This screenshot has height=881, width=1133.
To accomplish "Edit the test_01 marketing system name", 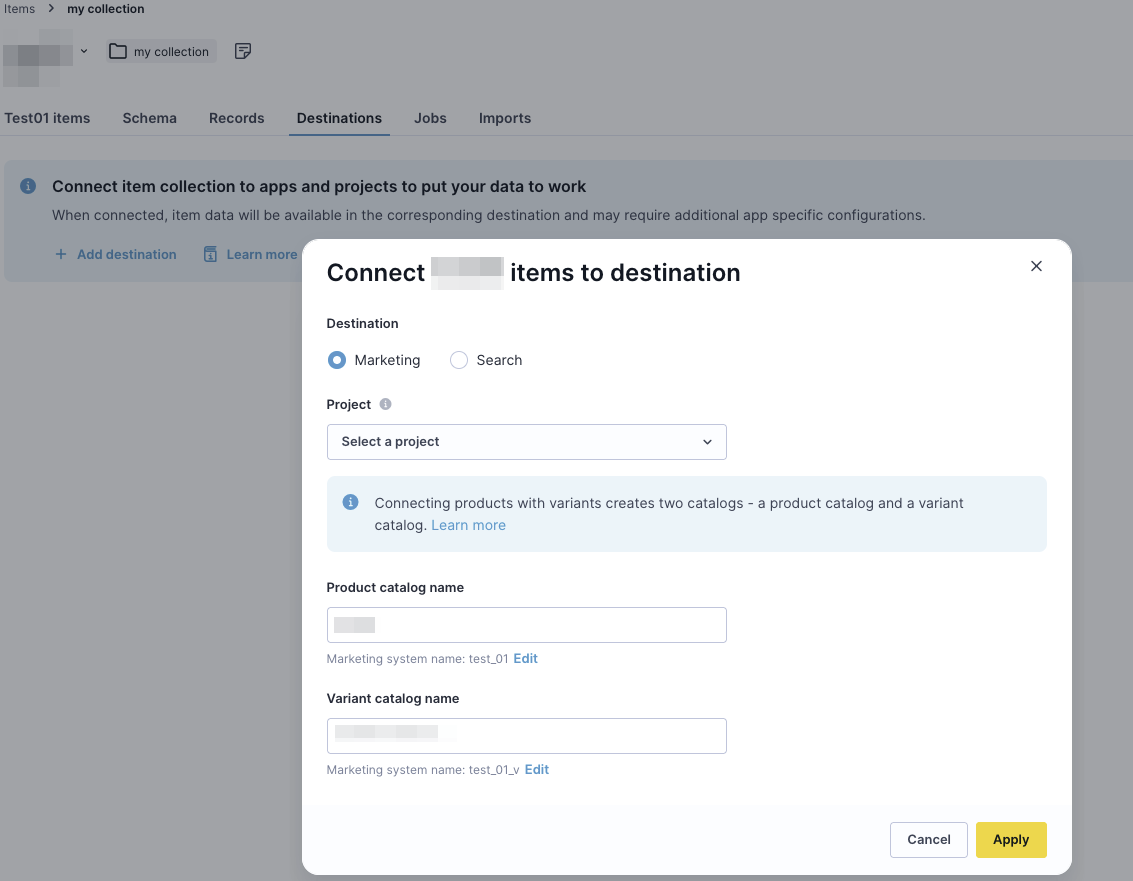I will point(525,658).
